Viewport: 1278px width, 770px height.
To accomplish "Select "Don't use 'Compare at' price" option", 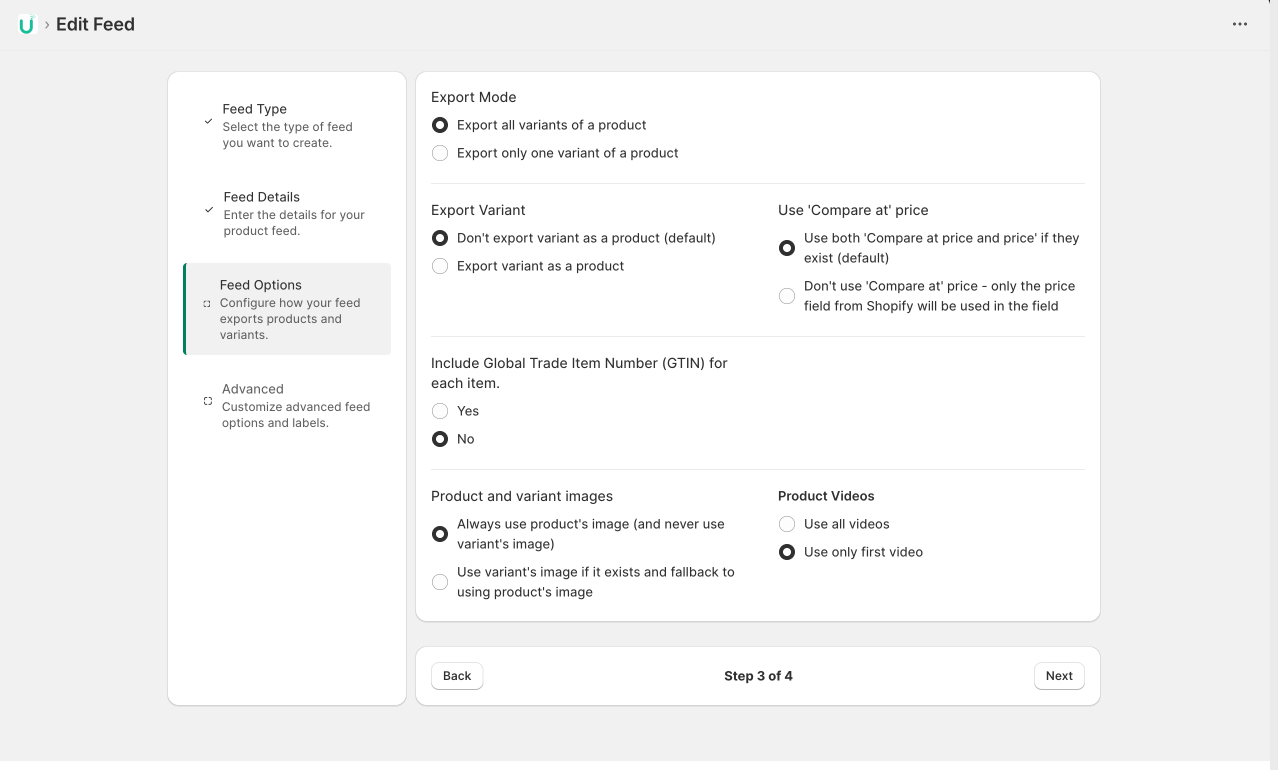I will (x=787, y=295).
